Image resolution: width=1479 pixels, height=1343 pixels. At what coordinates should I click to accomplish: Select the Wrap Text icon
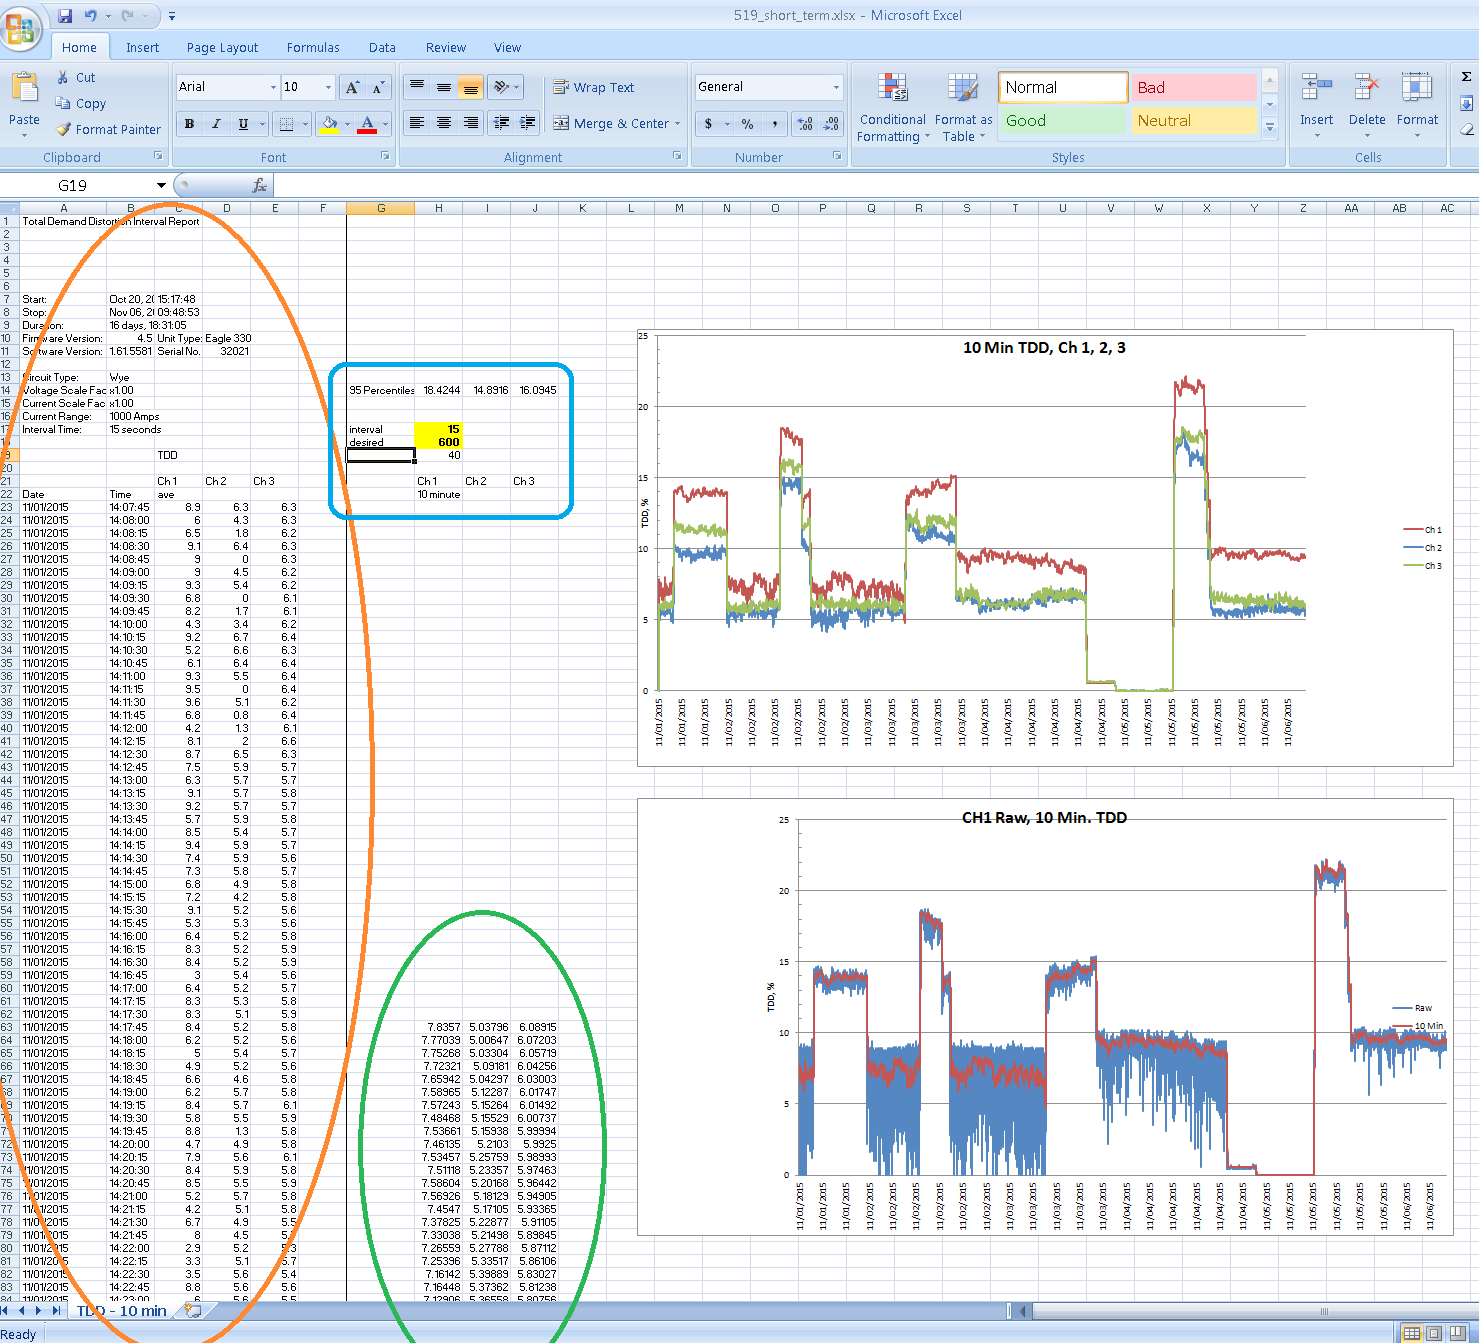click(563, 87)
